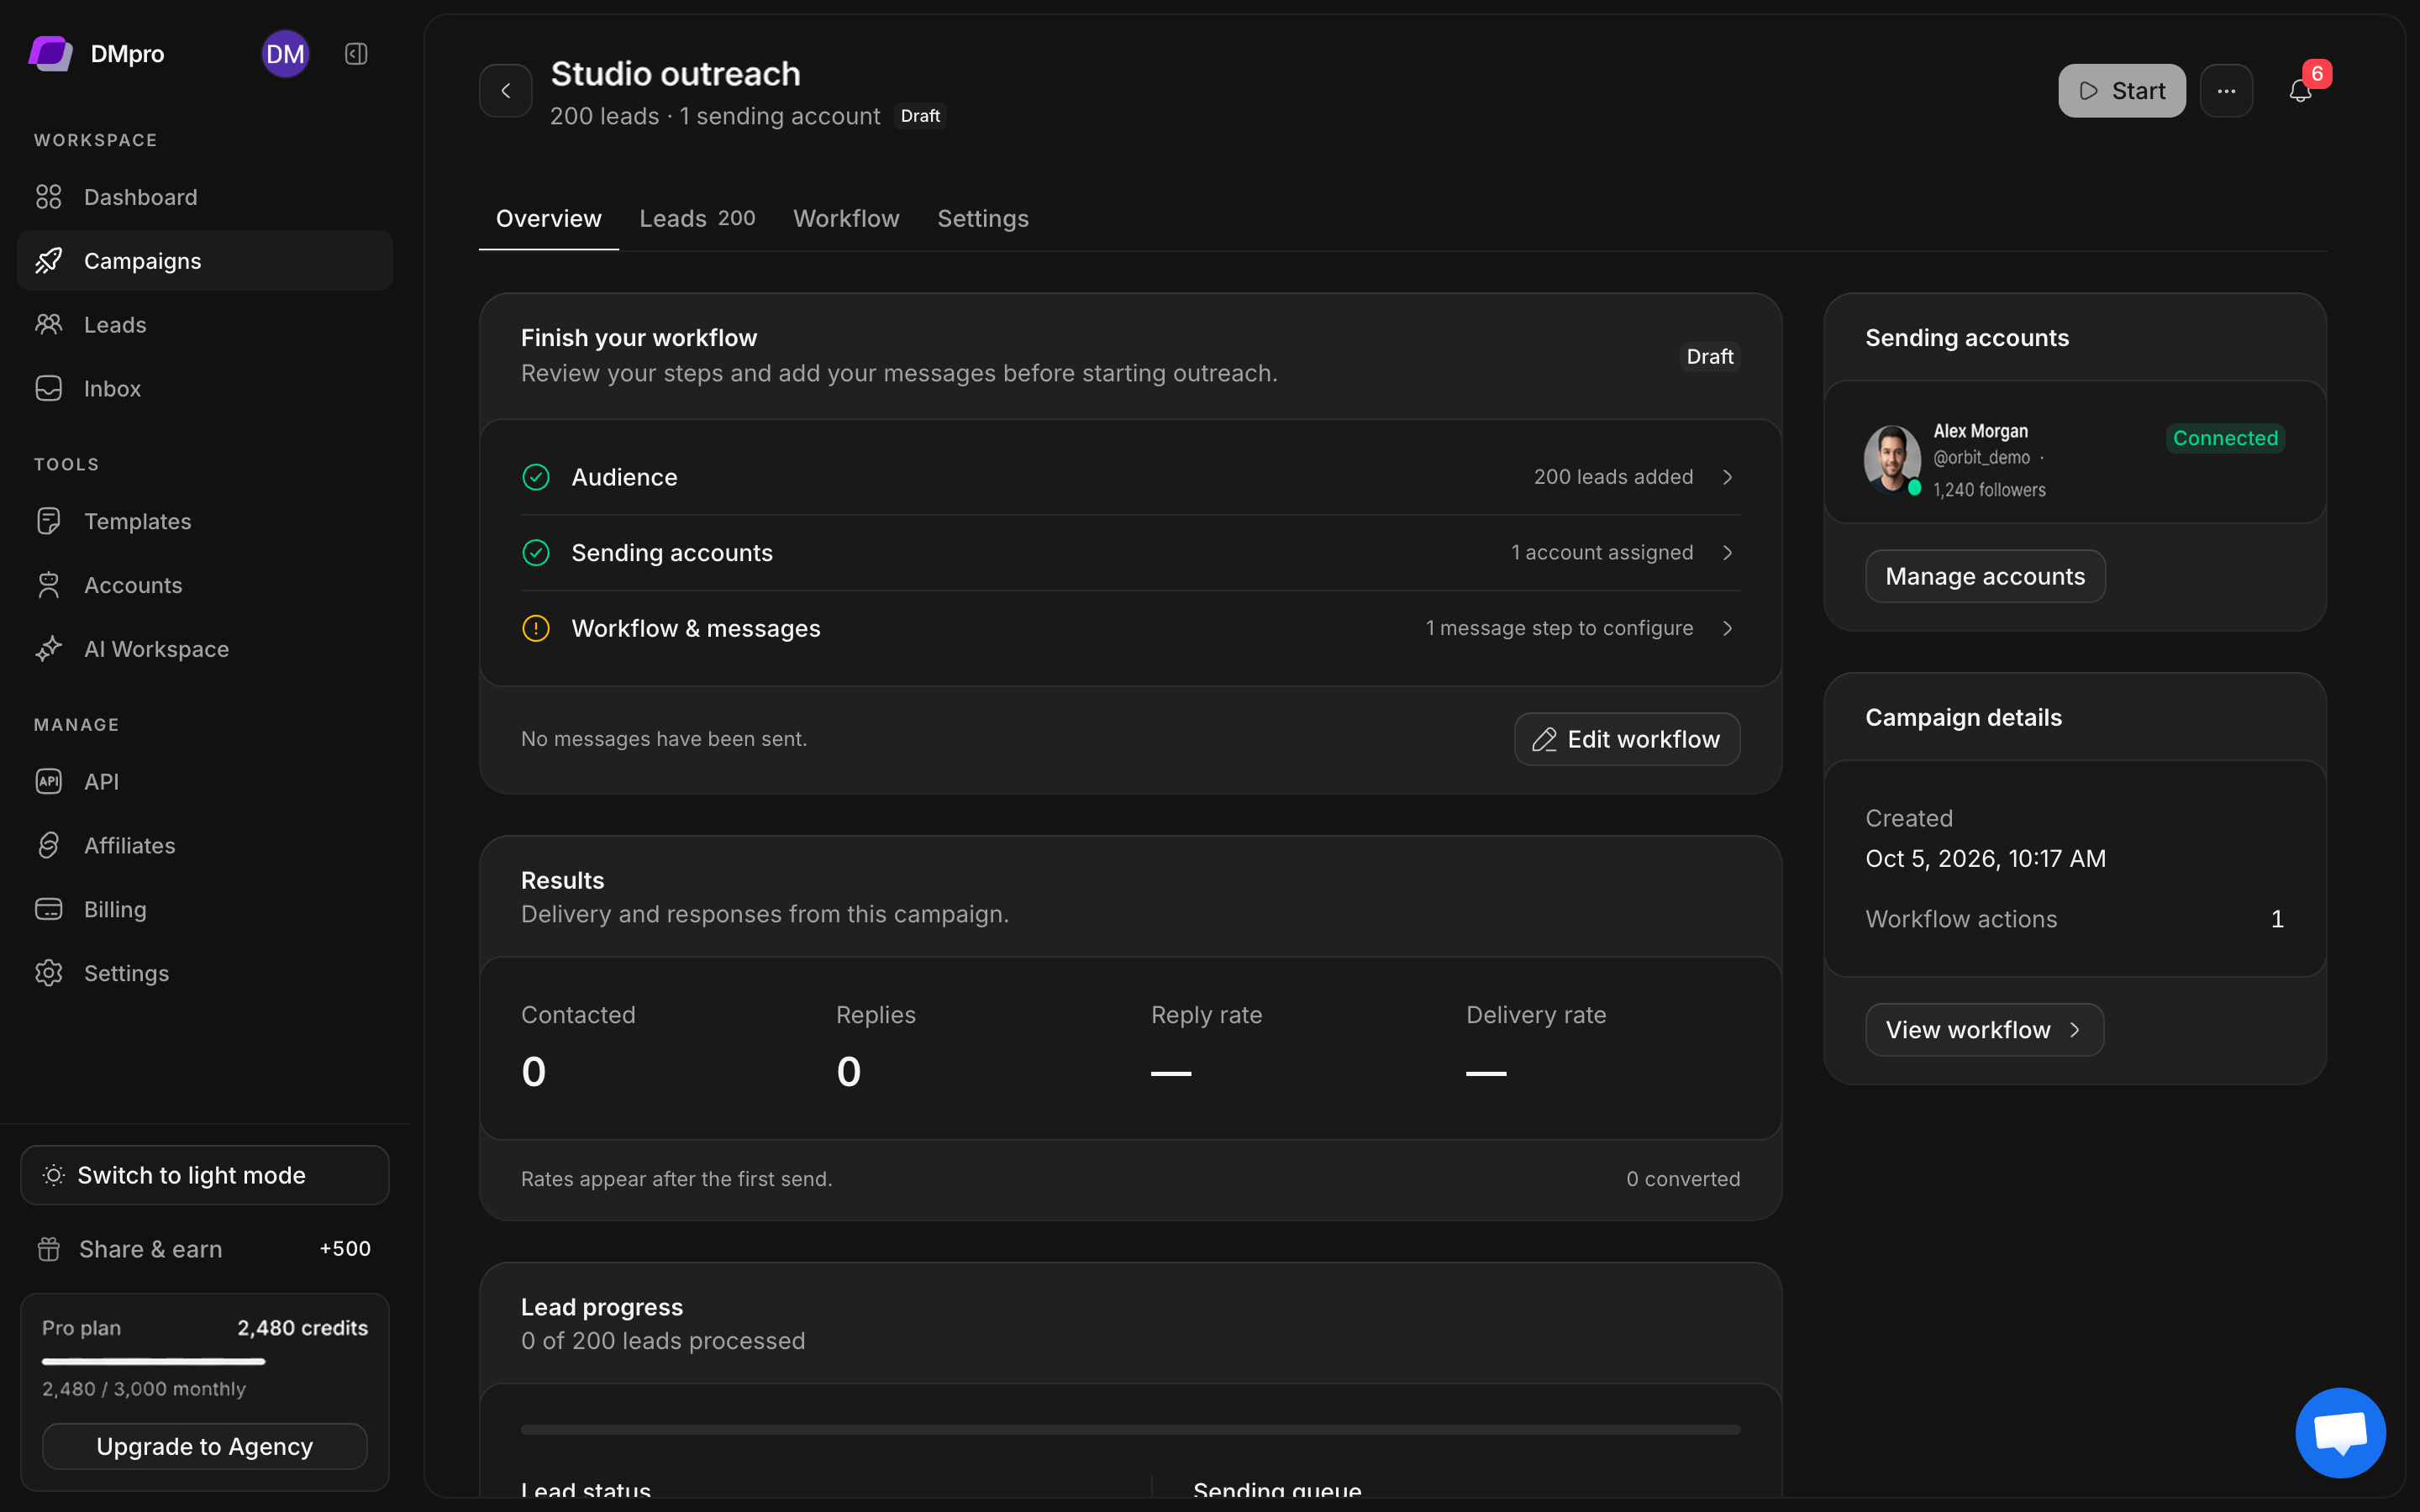Click the '0 converted' text
This screenshot has width=2420, height=1512.
(1683, 1179)
